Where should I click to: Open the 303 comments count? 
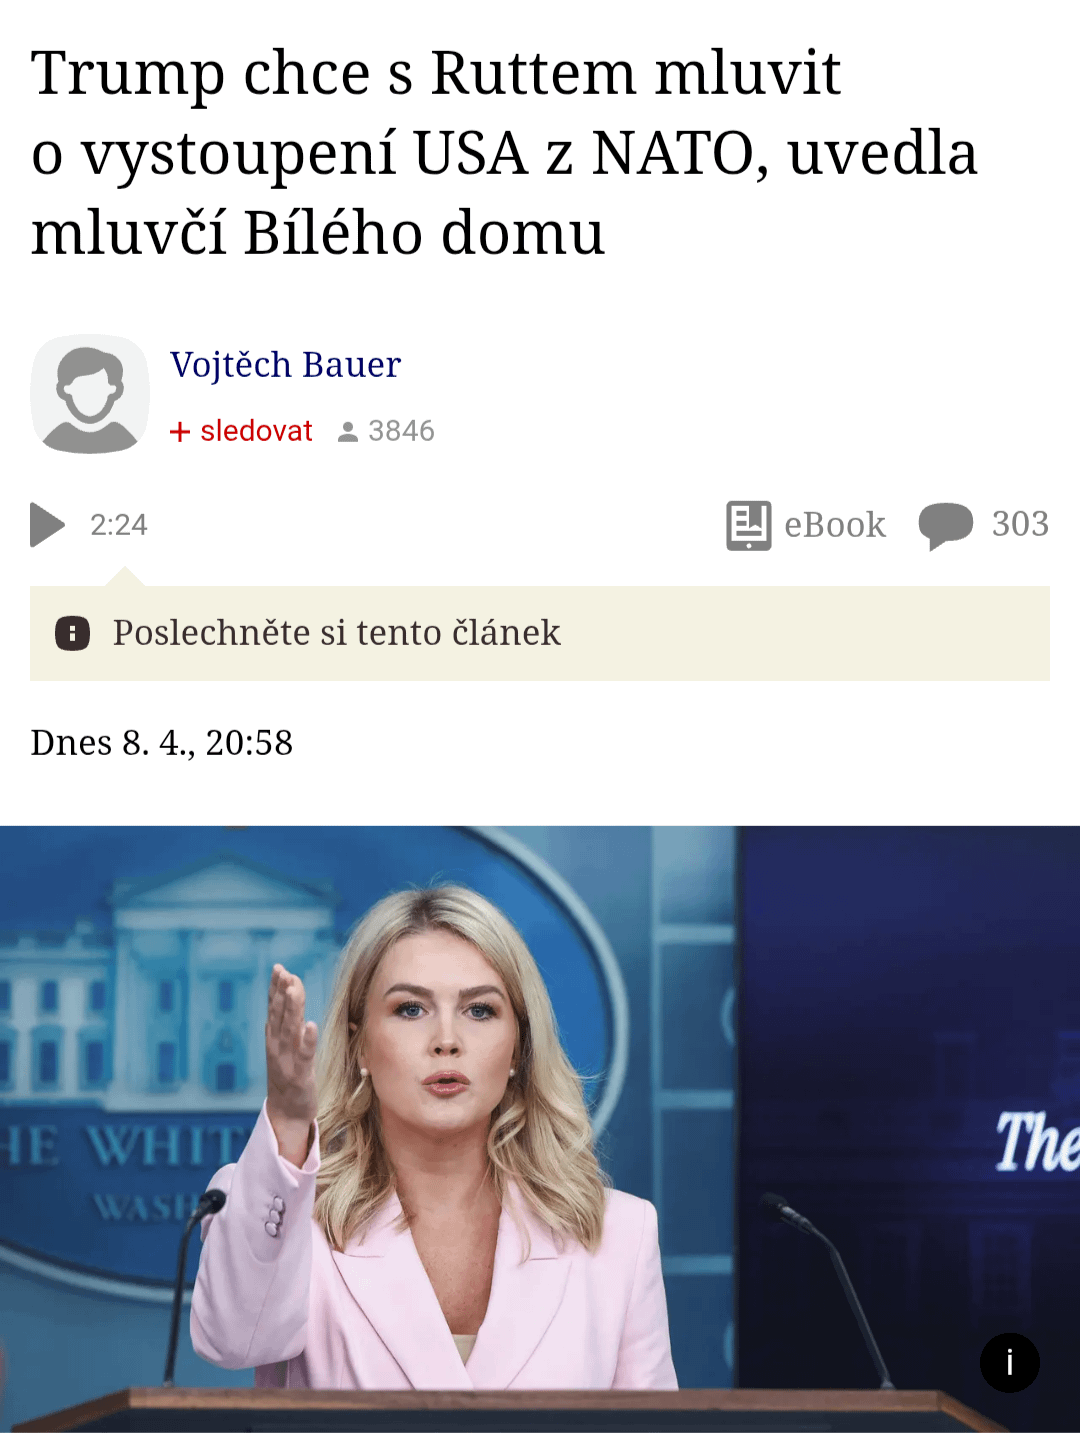pos(1020,524)
